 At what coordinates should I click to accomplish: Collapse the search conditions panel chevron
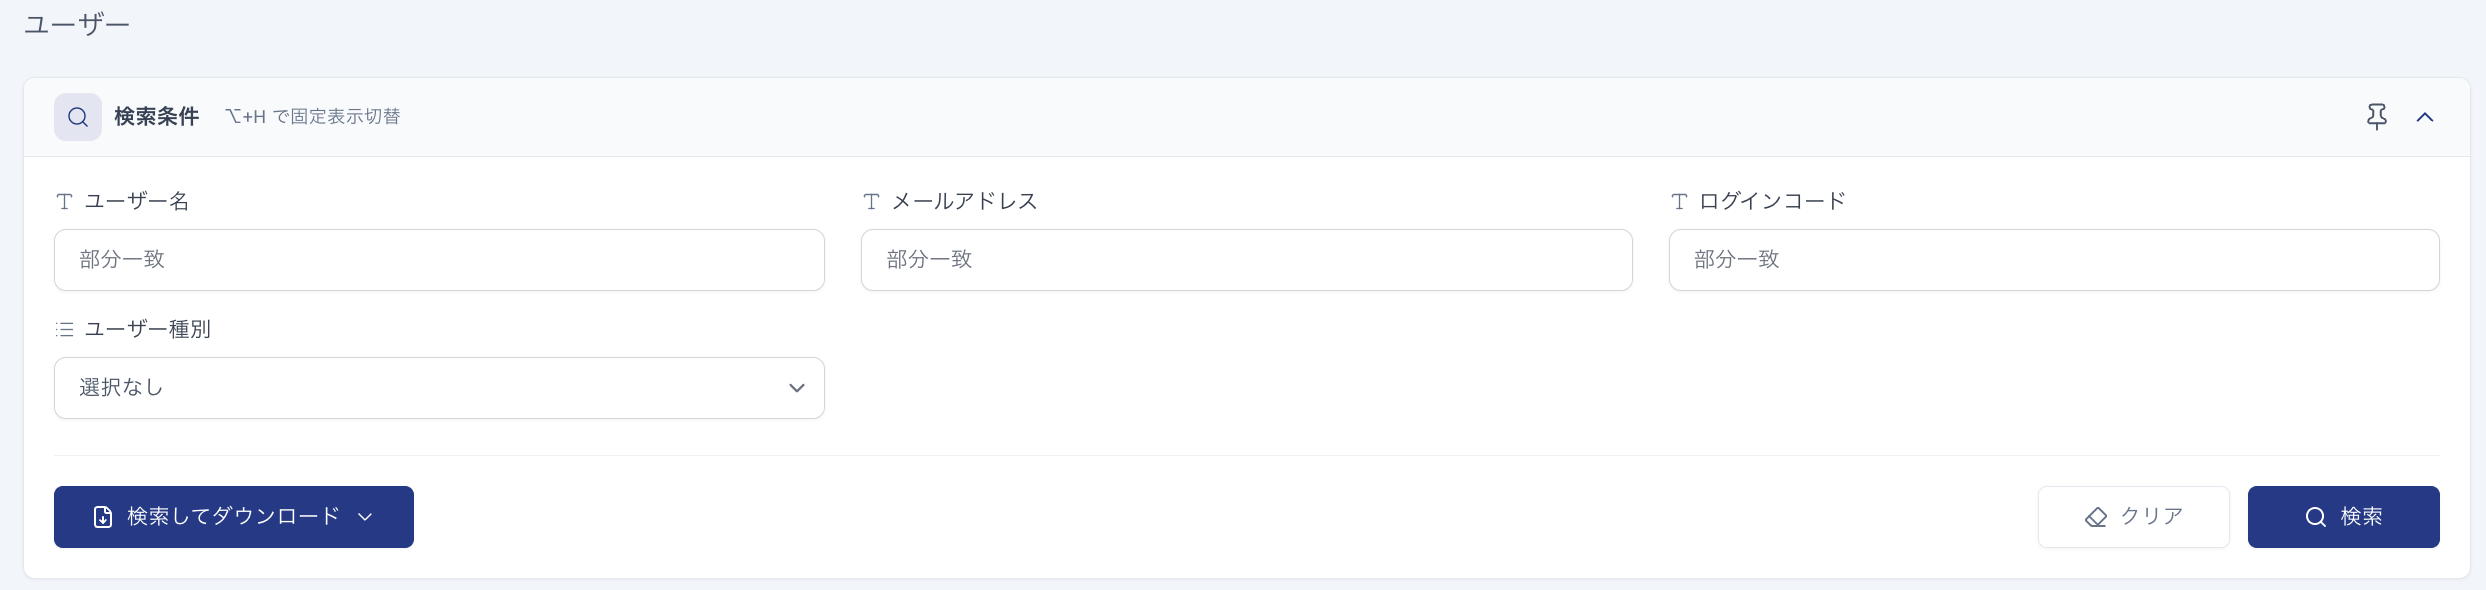(x=2425, y=117)
